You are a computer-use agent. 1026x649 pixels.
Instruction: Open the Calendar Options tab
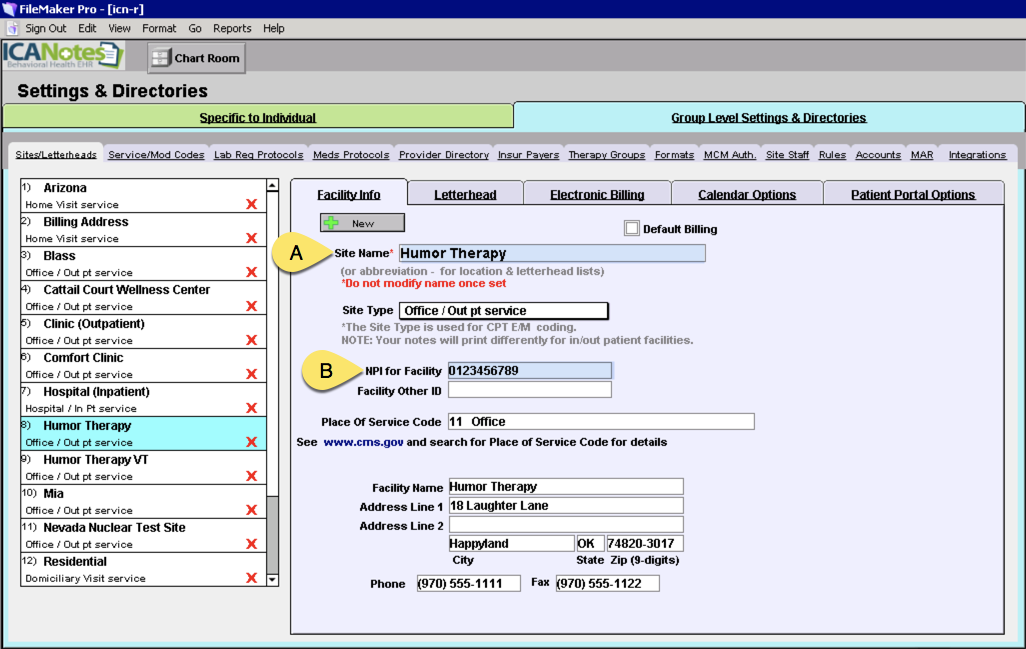click(x=747, y=192)
